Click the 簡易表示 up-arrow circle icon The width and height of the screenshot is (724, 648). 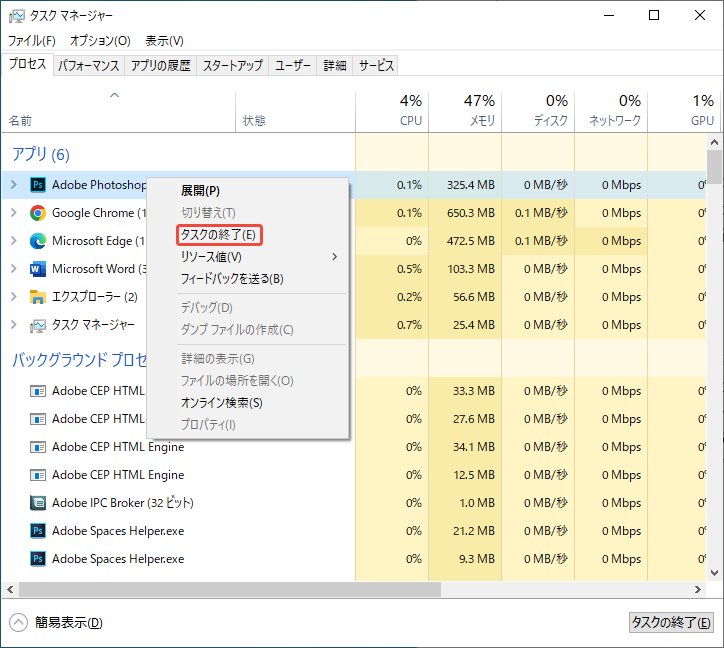click(x=18, y=622)
